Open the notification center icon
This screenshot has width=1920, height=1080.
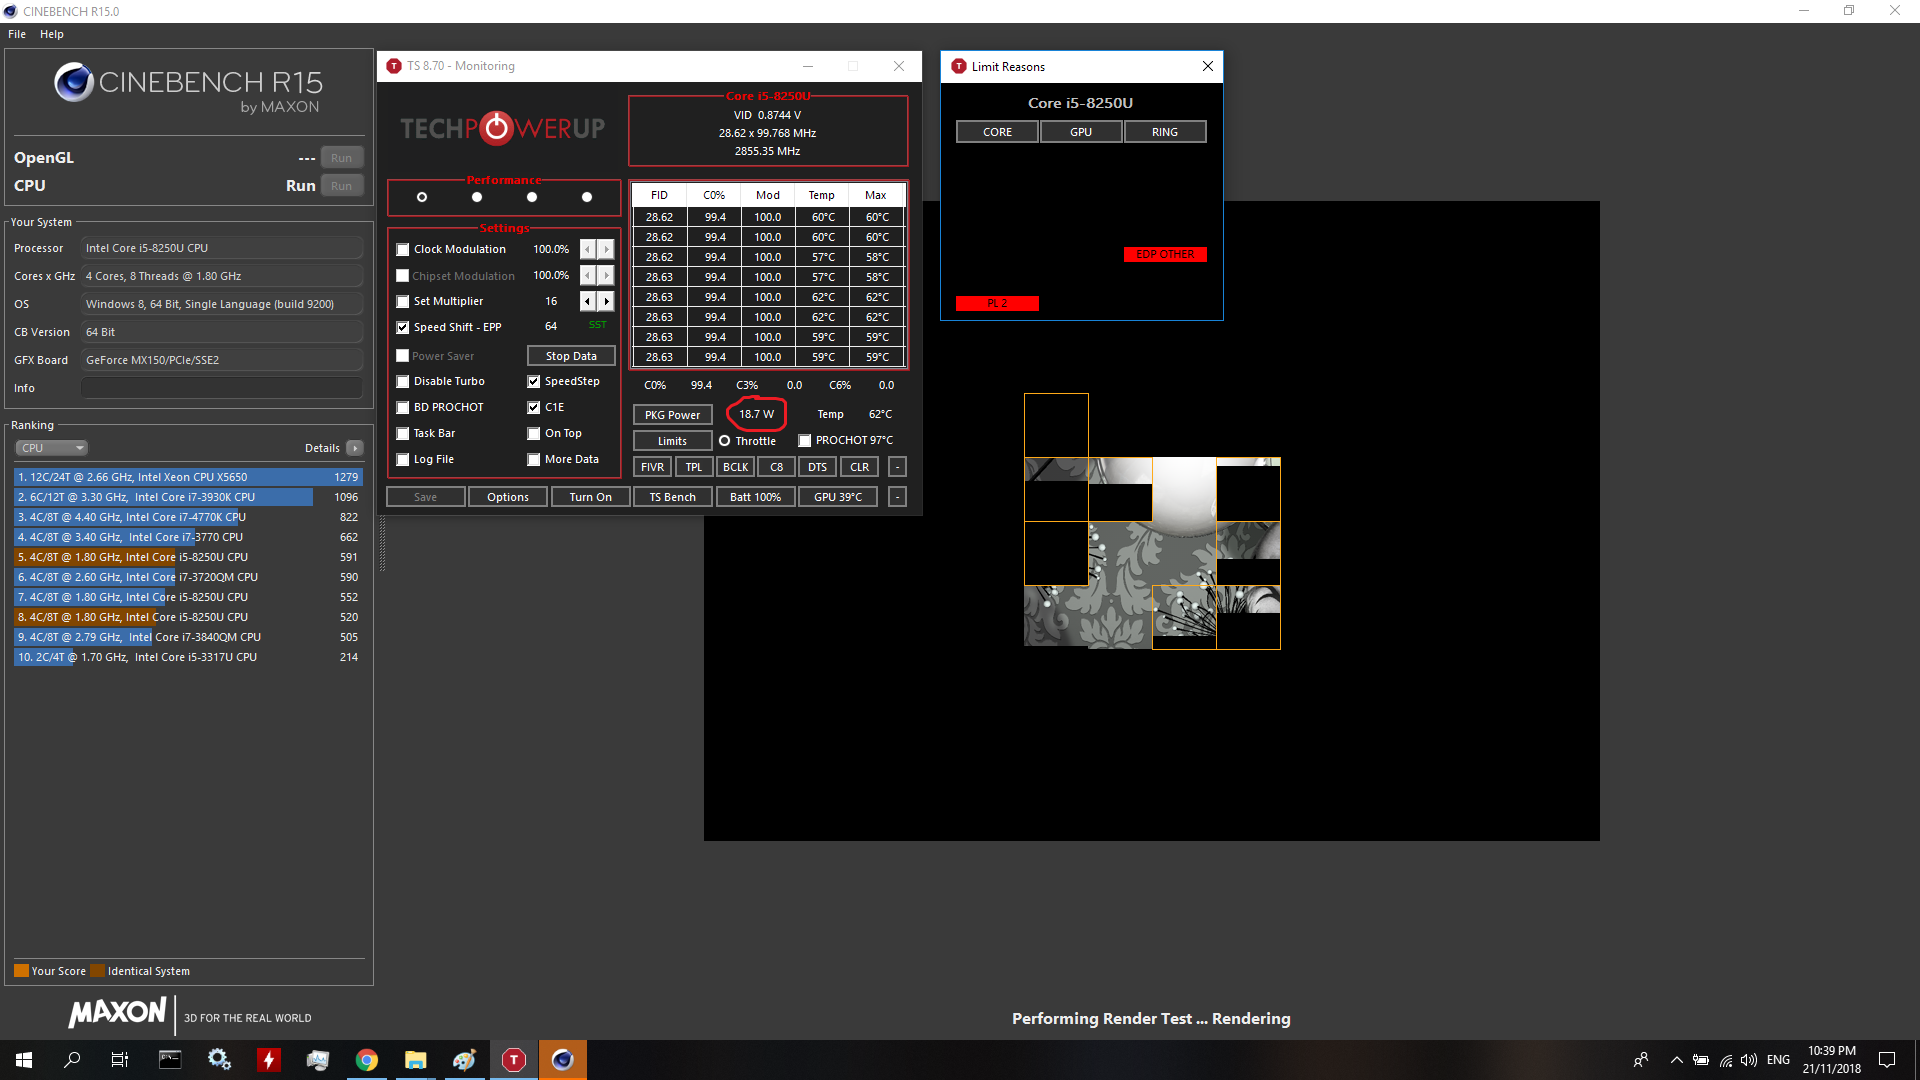1887,1060
